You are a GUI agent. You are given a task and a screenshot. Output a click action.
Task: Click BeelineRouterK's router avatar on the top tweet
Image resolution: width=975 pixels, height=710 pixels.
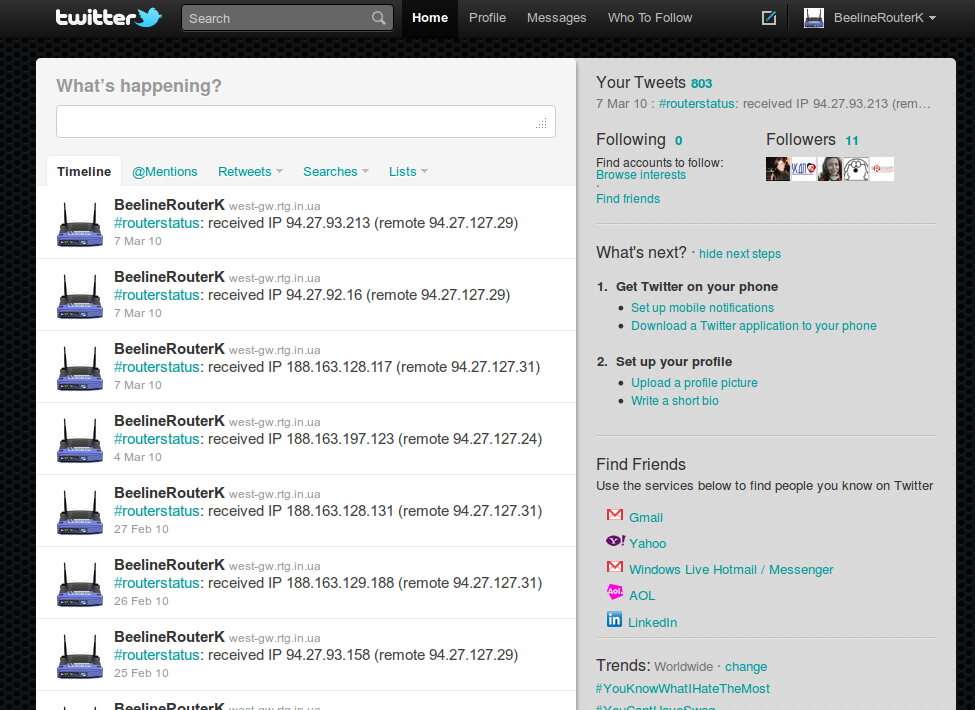(x=79, y=222)
